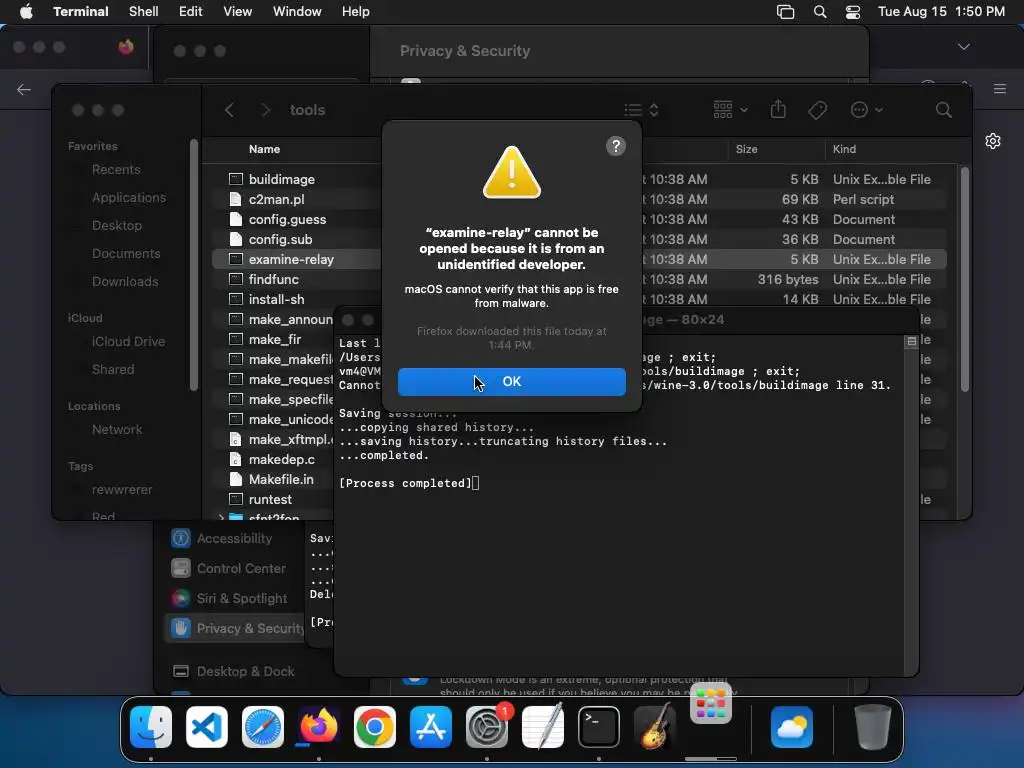This screenshot has height=768, width=1024.
Task: Go back in Finder tools window
Action: click(x=229, y=110)
